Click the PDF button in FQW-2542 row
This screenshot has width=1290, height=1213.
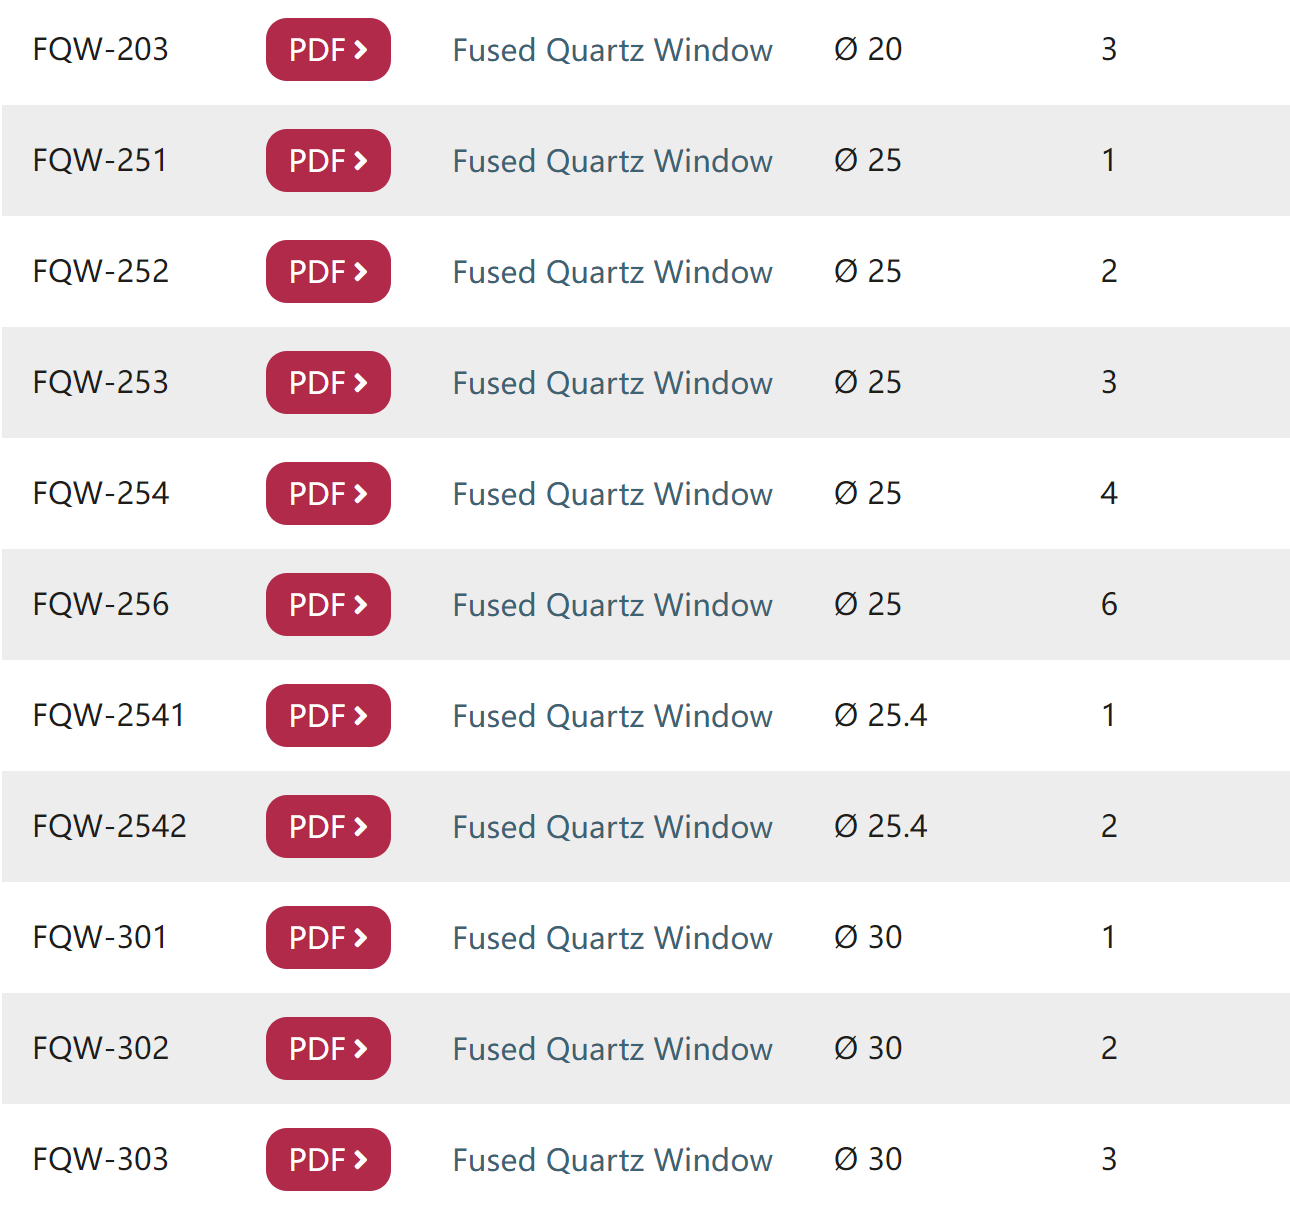coord(328,827)
